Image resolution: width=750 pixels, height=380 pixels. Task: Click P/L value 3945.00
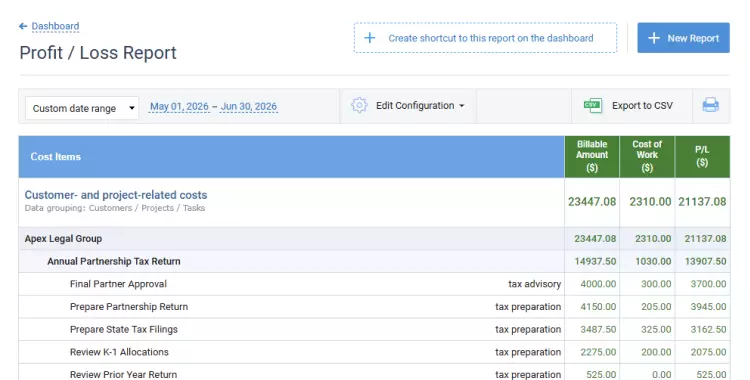[708, 307]
